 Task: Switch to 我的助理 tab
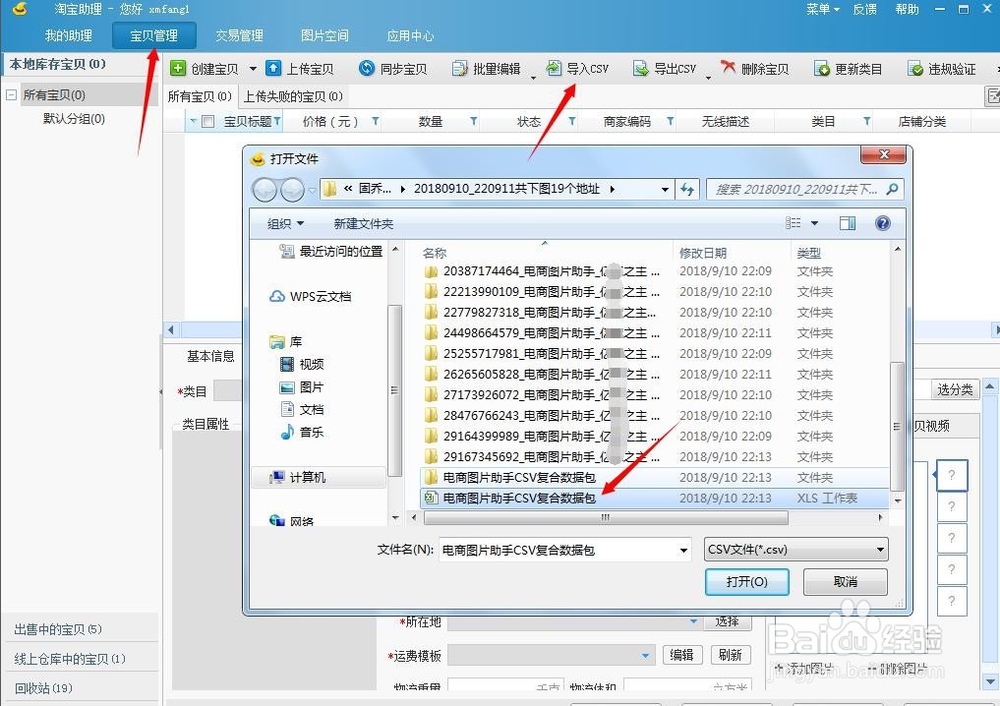click(x=68, y=36)
